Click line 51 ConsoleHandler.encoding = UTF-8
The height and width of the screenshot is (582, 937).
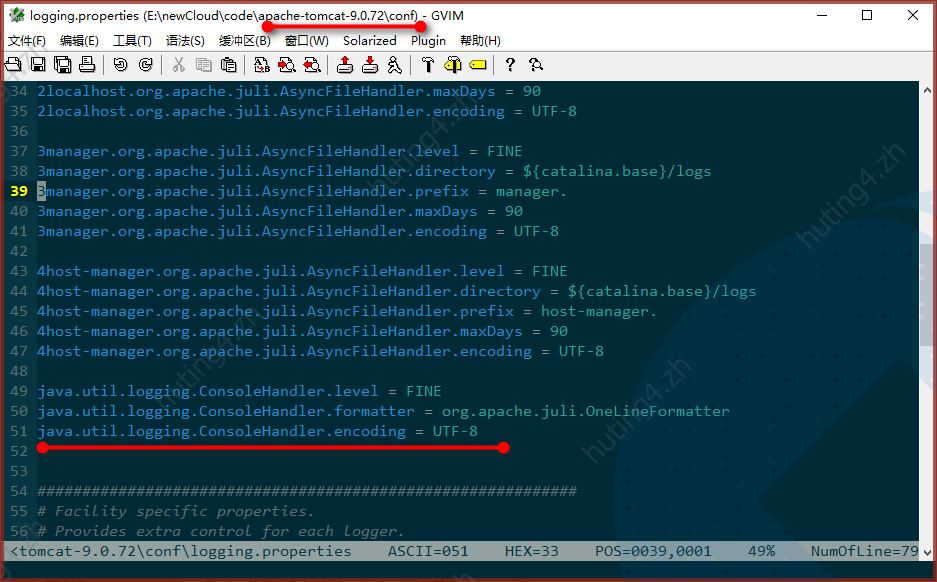(258, 431)
